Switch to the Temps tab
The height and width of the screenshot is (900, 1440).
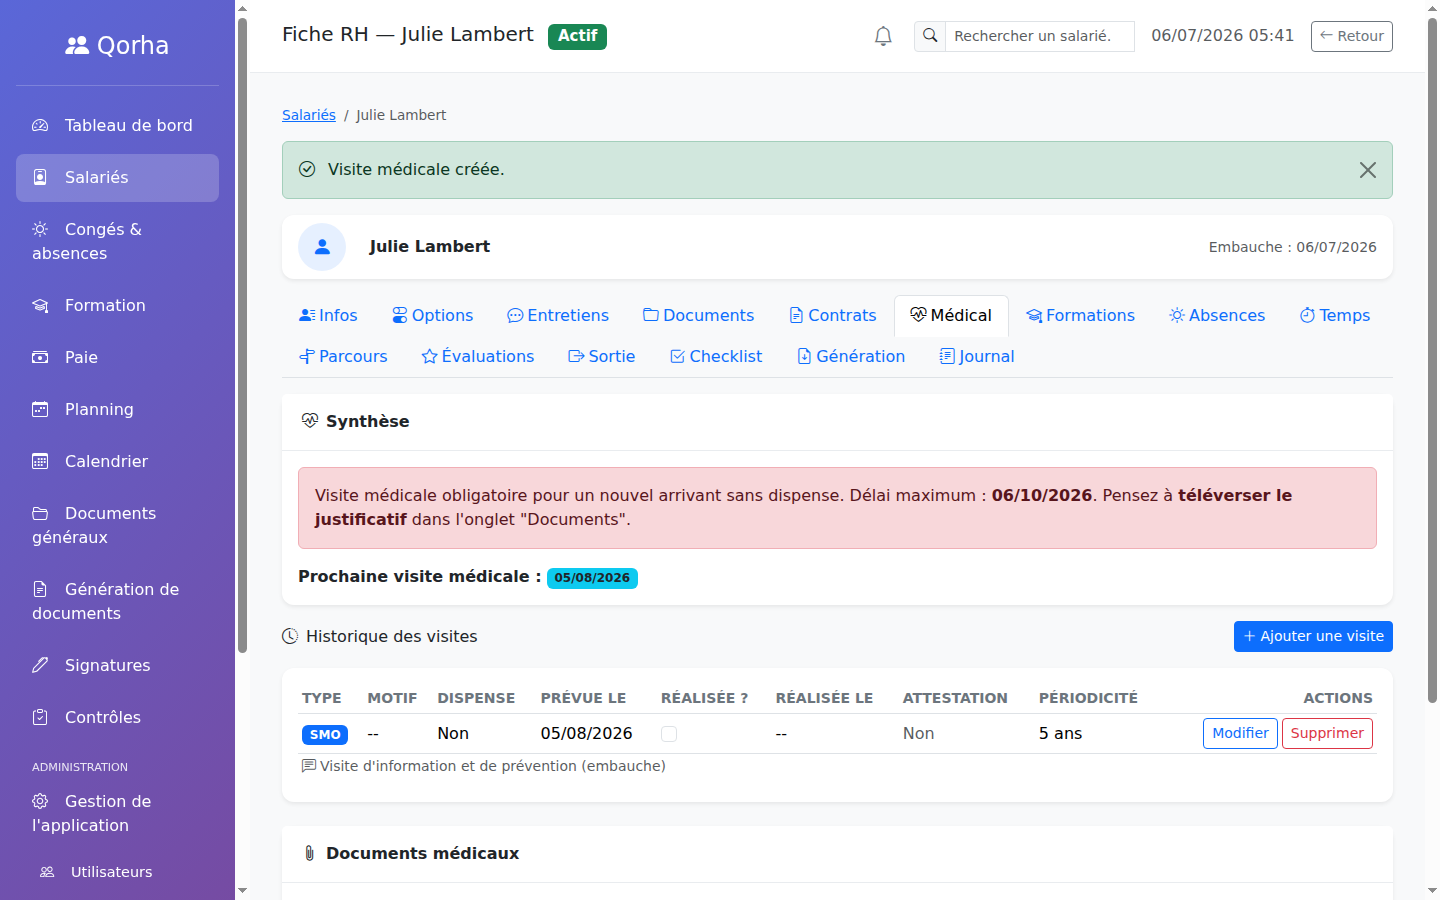coord(1335,315)
